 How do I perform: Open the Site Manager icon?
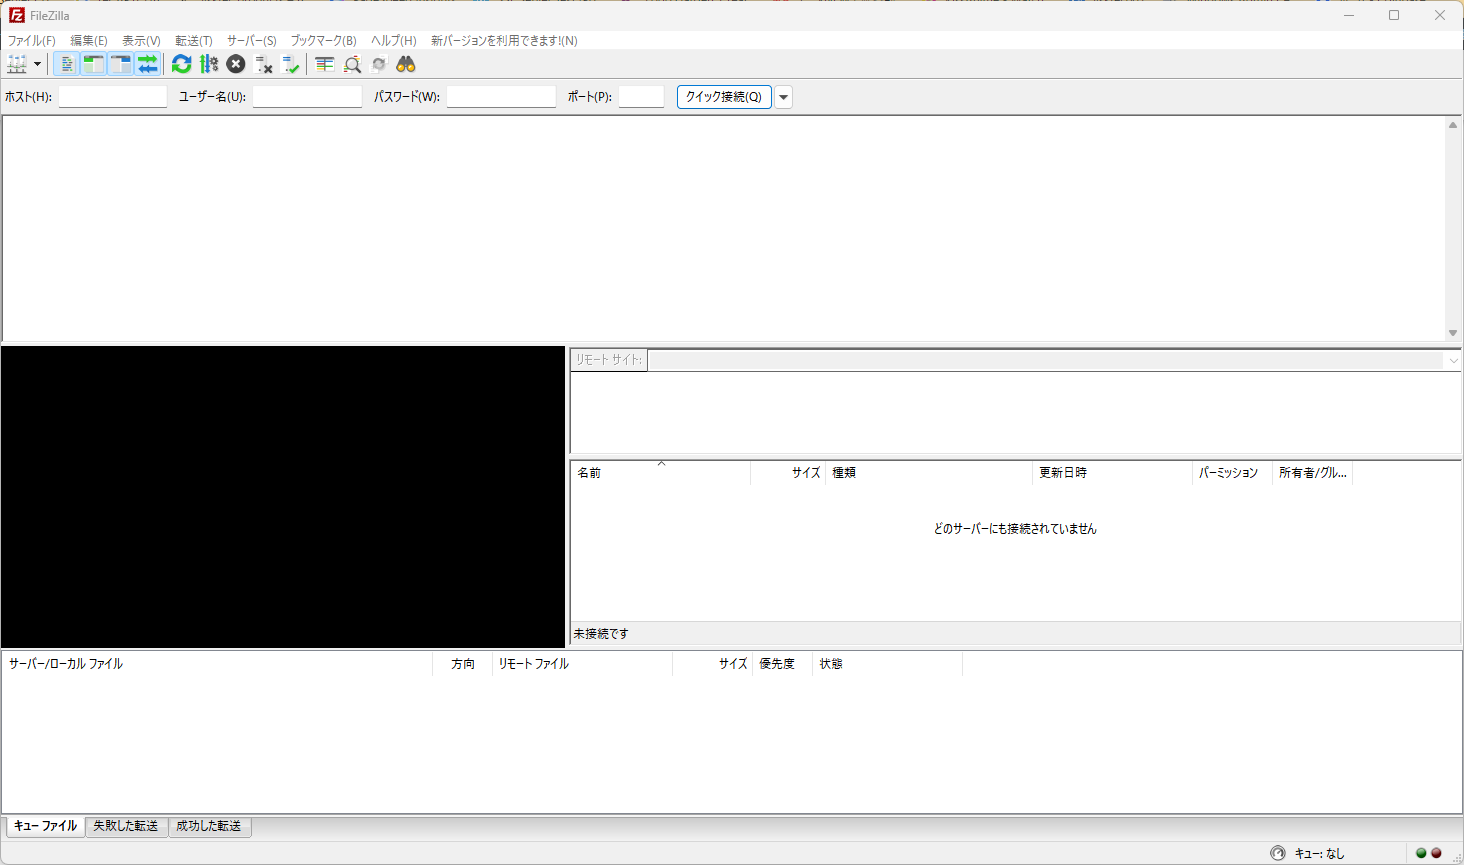17,64
